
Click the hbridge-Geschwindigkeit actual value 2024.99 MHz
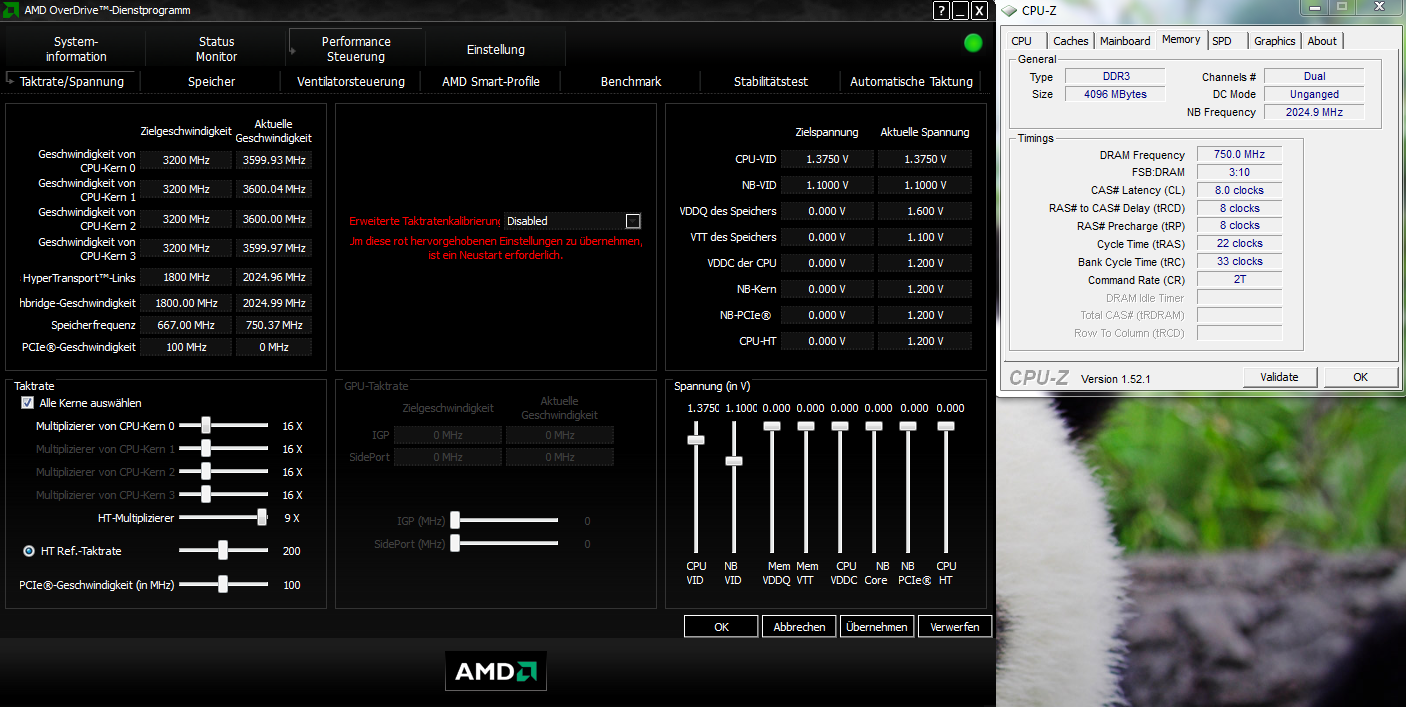click(273, 303)
